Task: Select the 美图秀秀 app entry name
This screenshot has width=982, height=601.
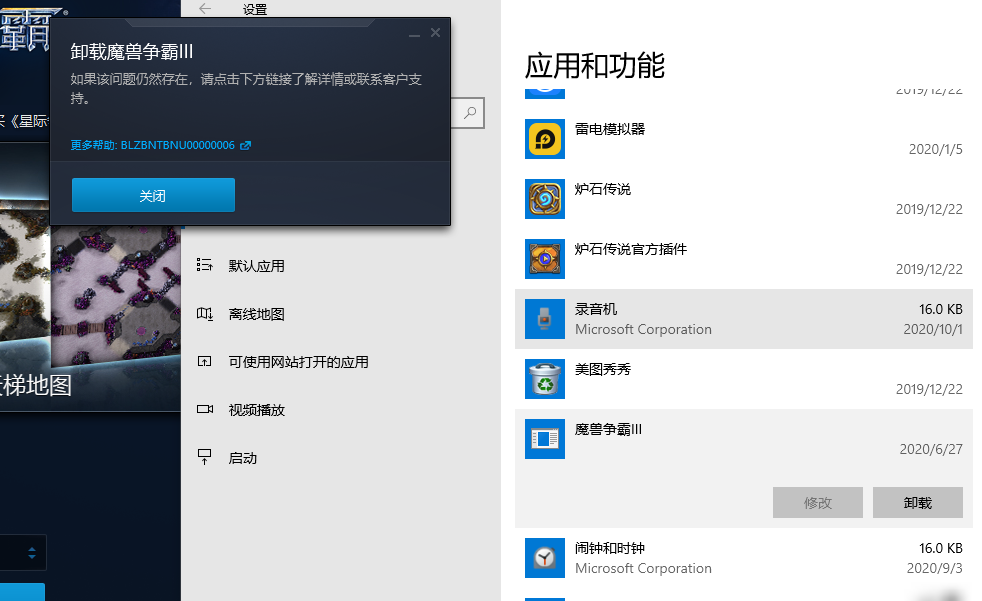Action: pyautogui.click(x=602, y=369)
